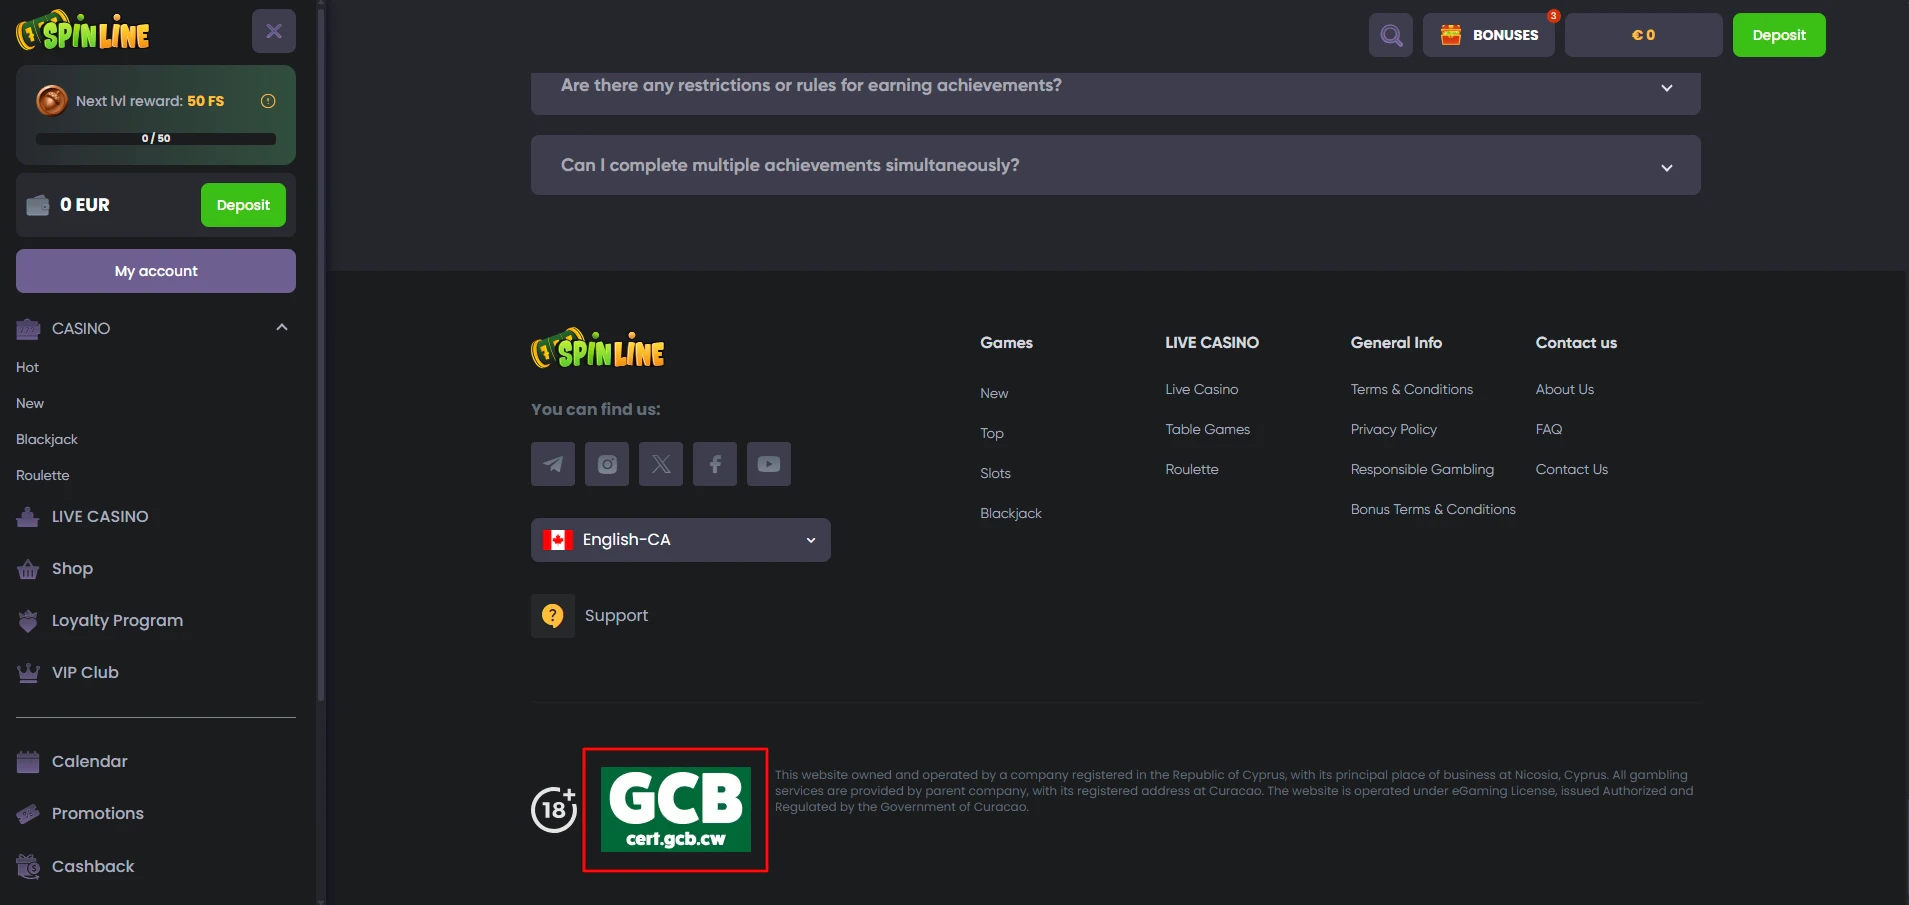This screenshot has width=1909, height=905.
Task: Click the search magnifier icon
Action: pyautogui.click(x=1390, y=35)
